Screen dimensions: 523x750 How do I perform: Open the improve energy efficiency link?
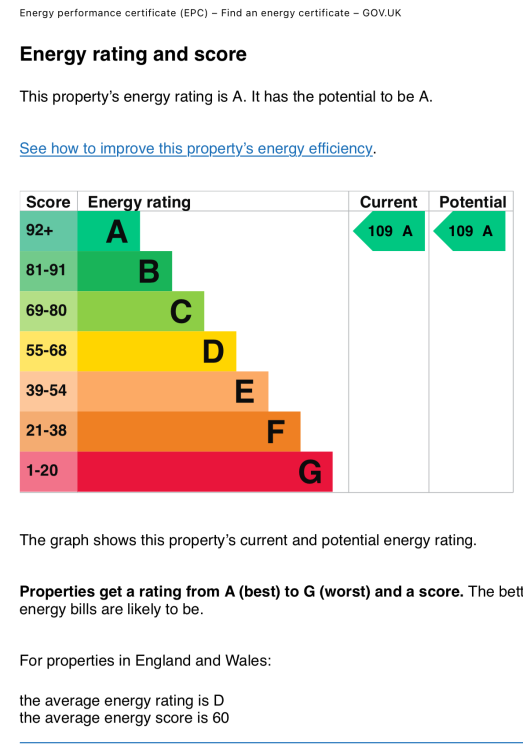tap(196, 149)
